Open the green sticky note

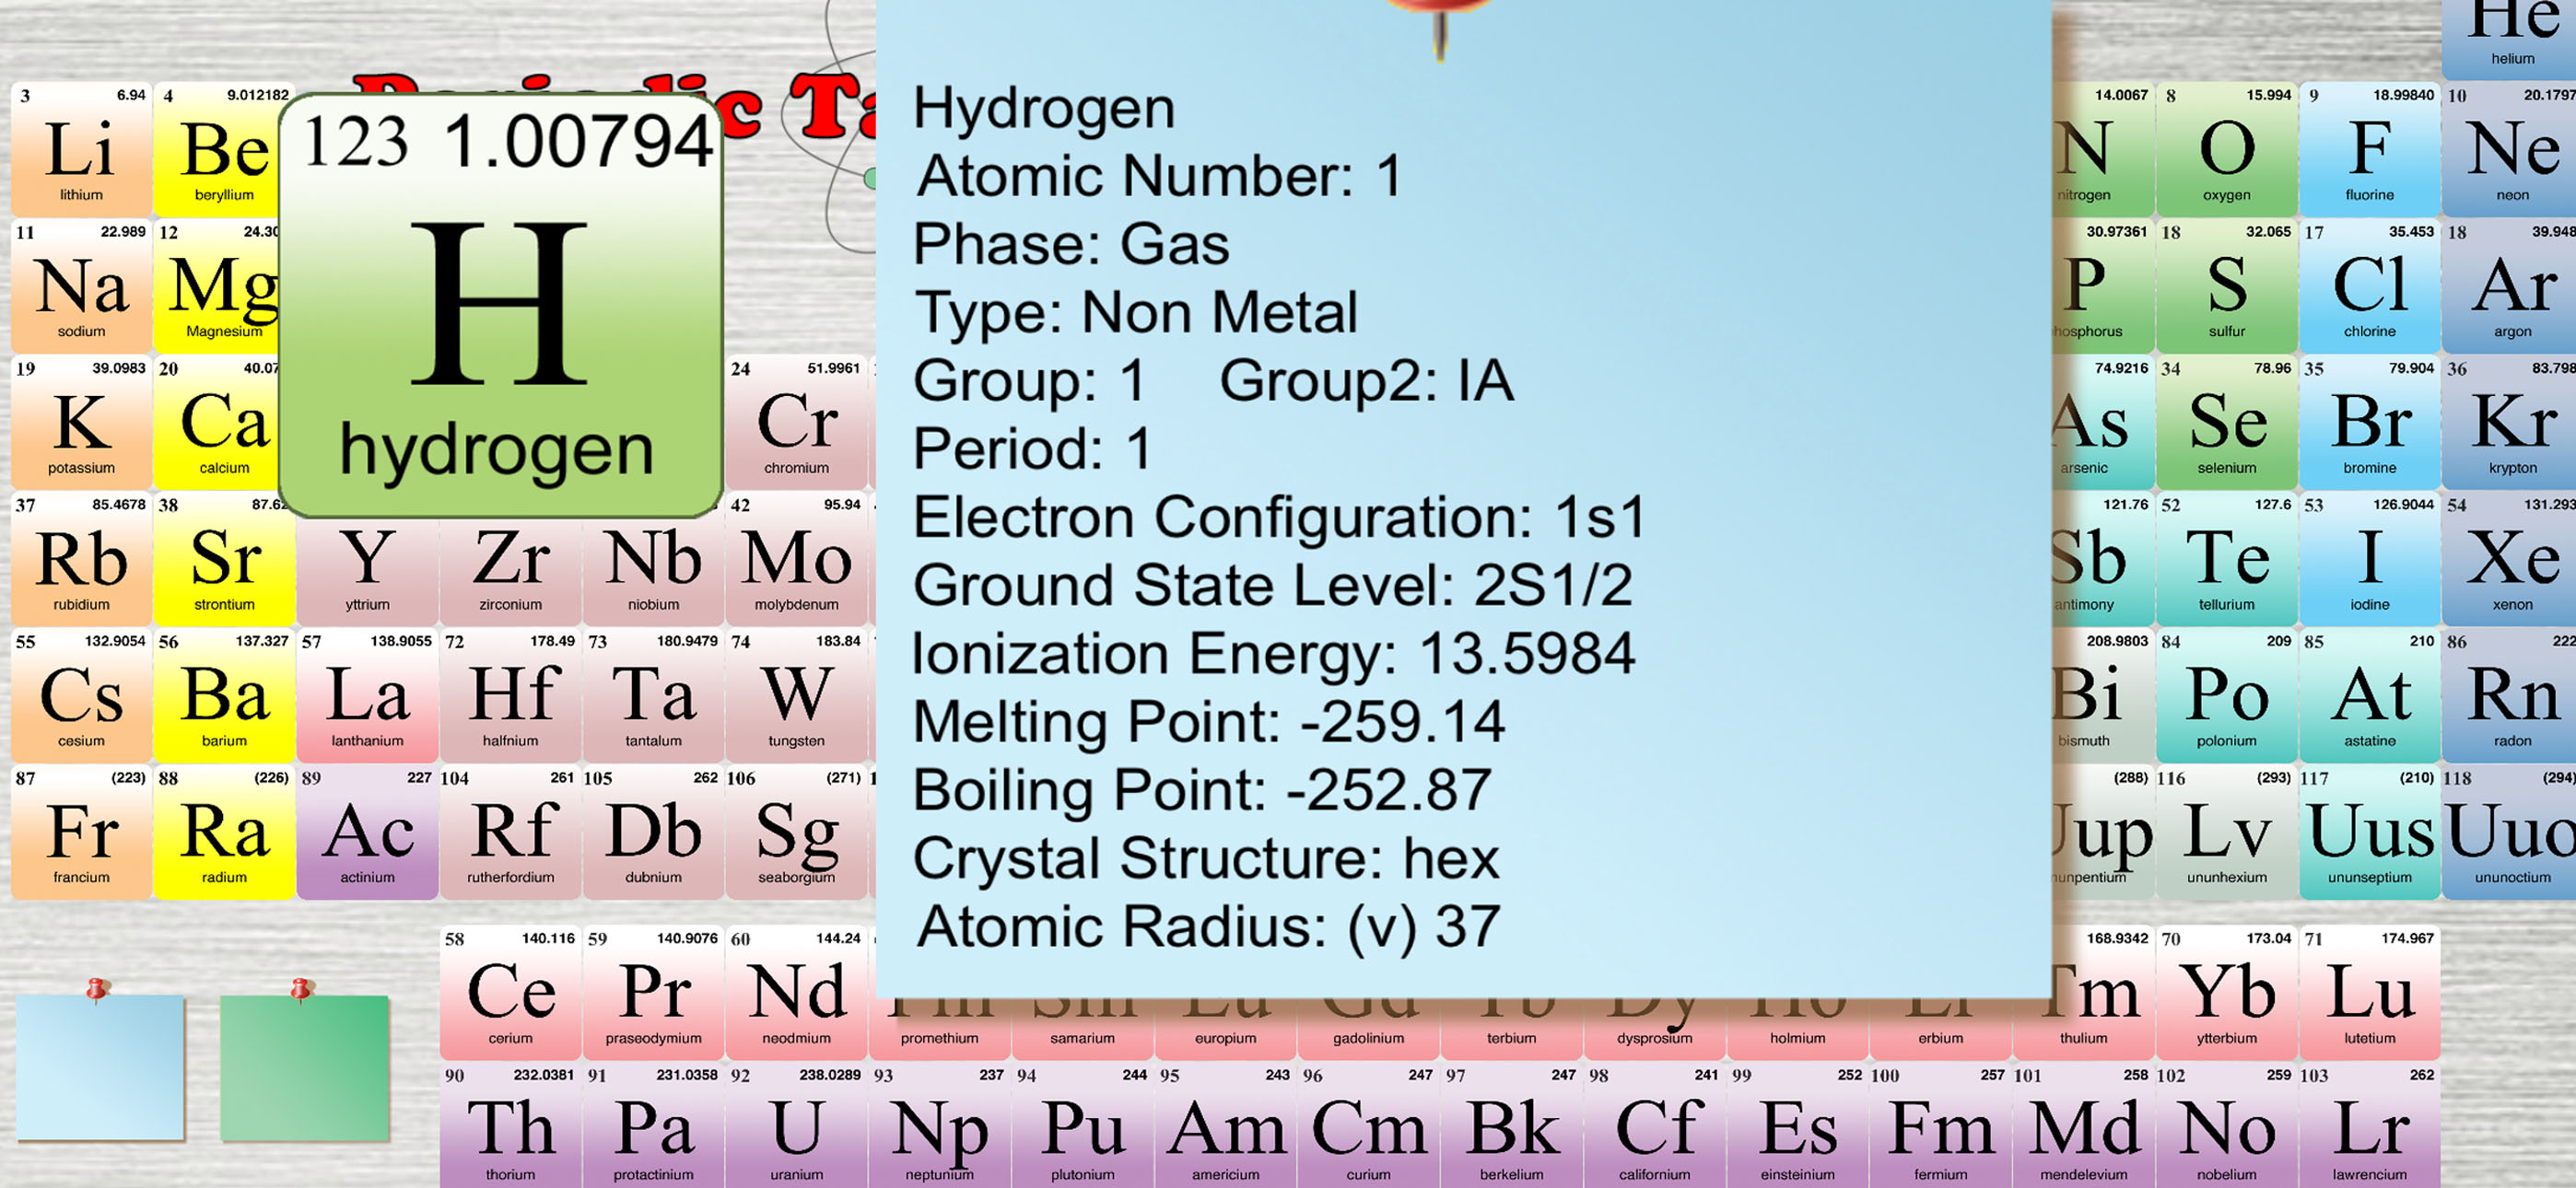point(304,1066)
